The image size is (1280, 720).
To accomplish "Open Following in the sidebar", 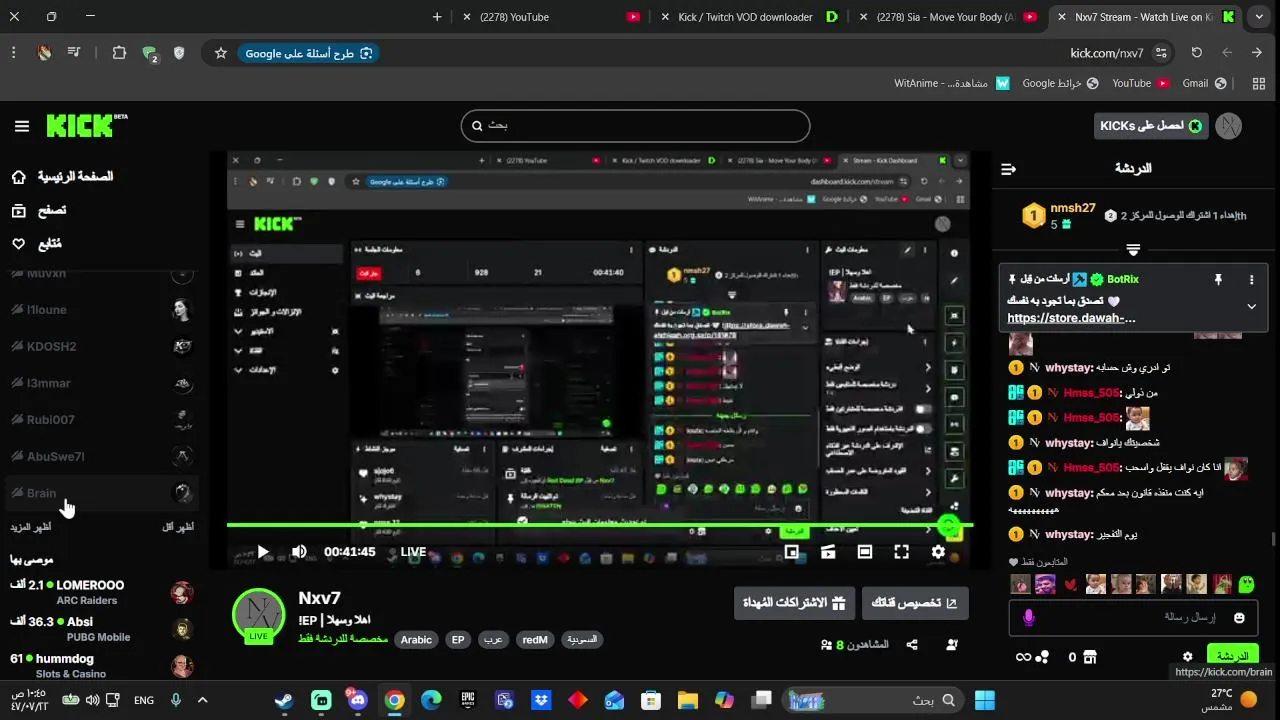I will point(36,243).
